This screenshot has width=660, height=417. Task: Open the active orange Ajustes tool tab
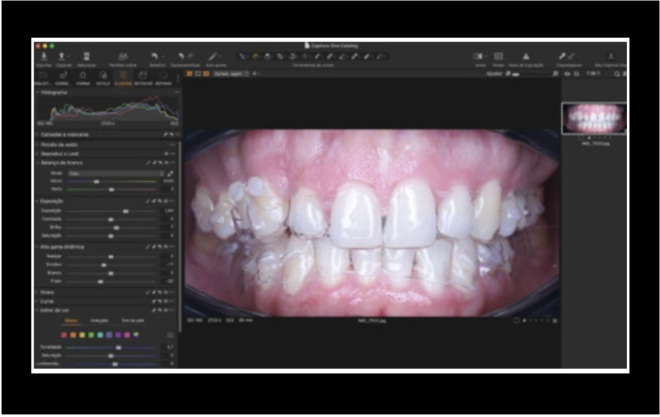coord(123,78)
